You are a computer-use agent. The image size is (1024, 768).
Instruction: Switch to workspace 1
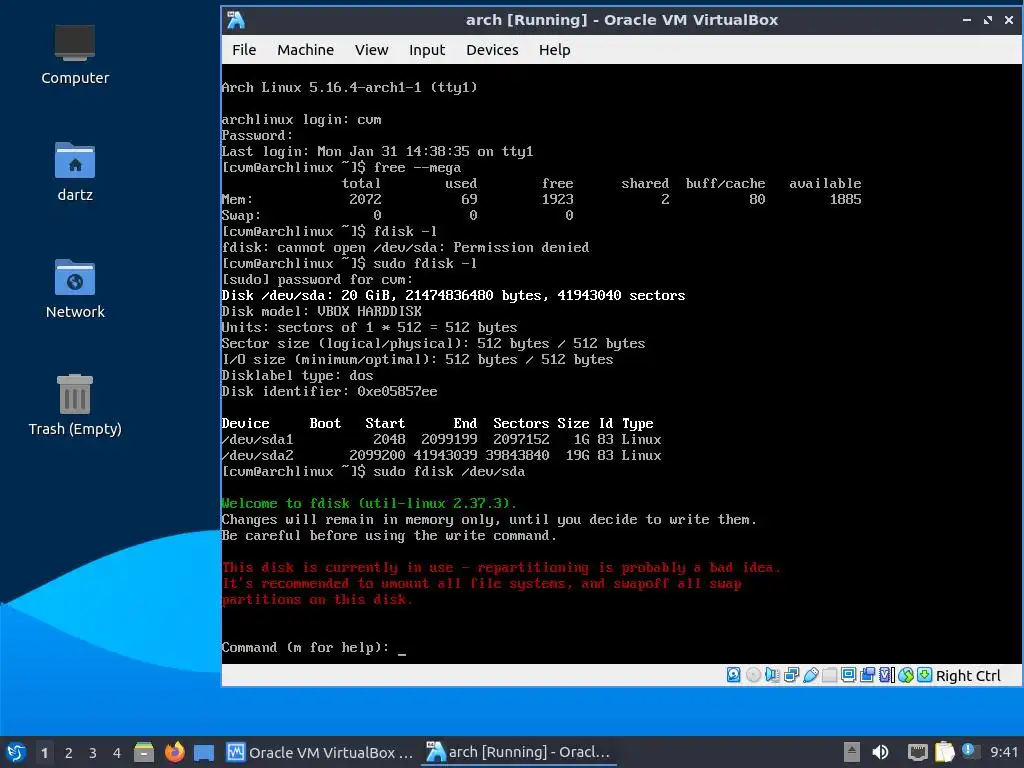(x=44, y=752)
